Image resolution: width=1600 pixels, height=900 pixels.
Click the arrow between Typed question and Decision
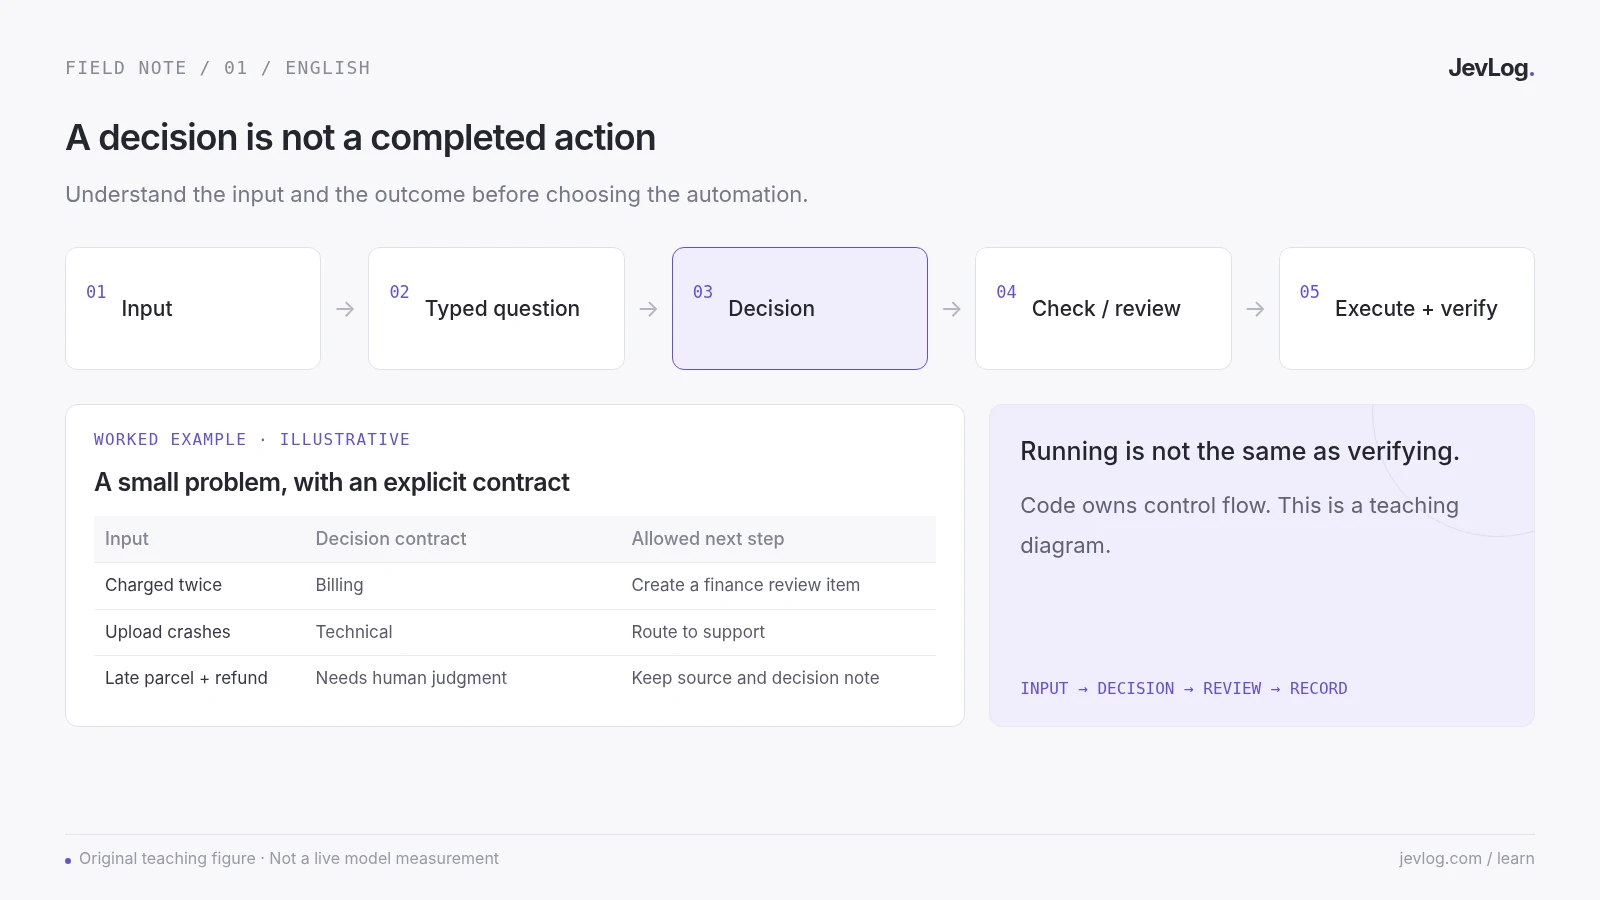click(648, 309)
